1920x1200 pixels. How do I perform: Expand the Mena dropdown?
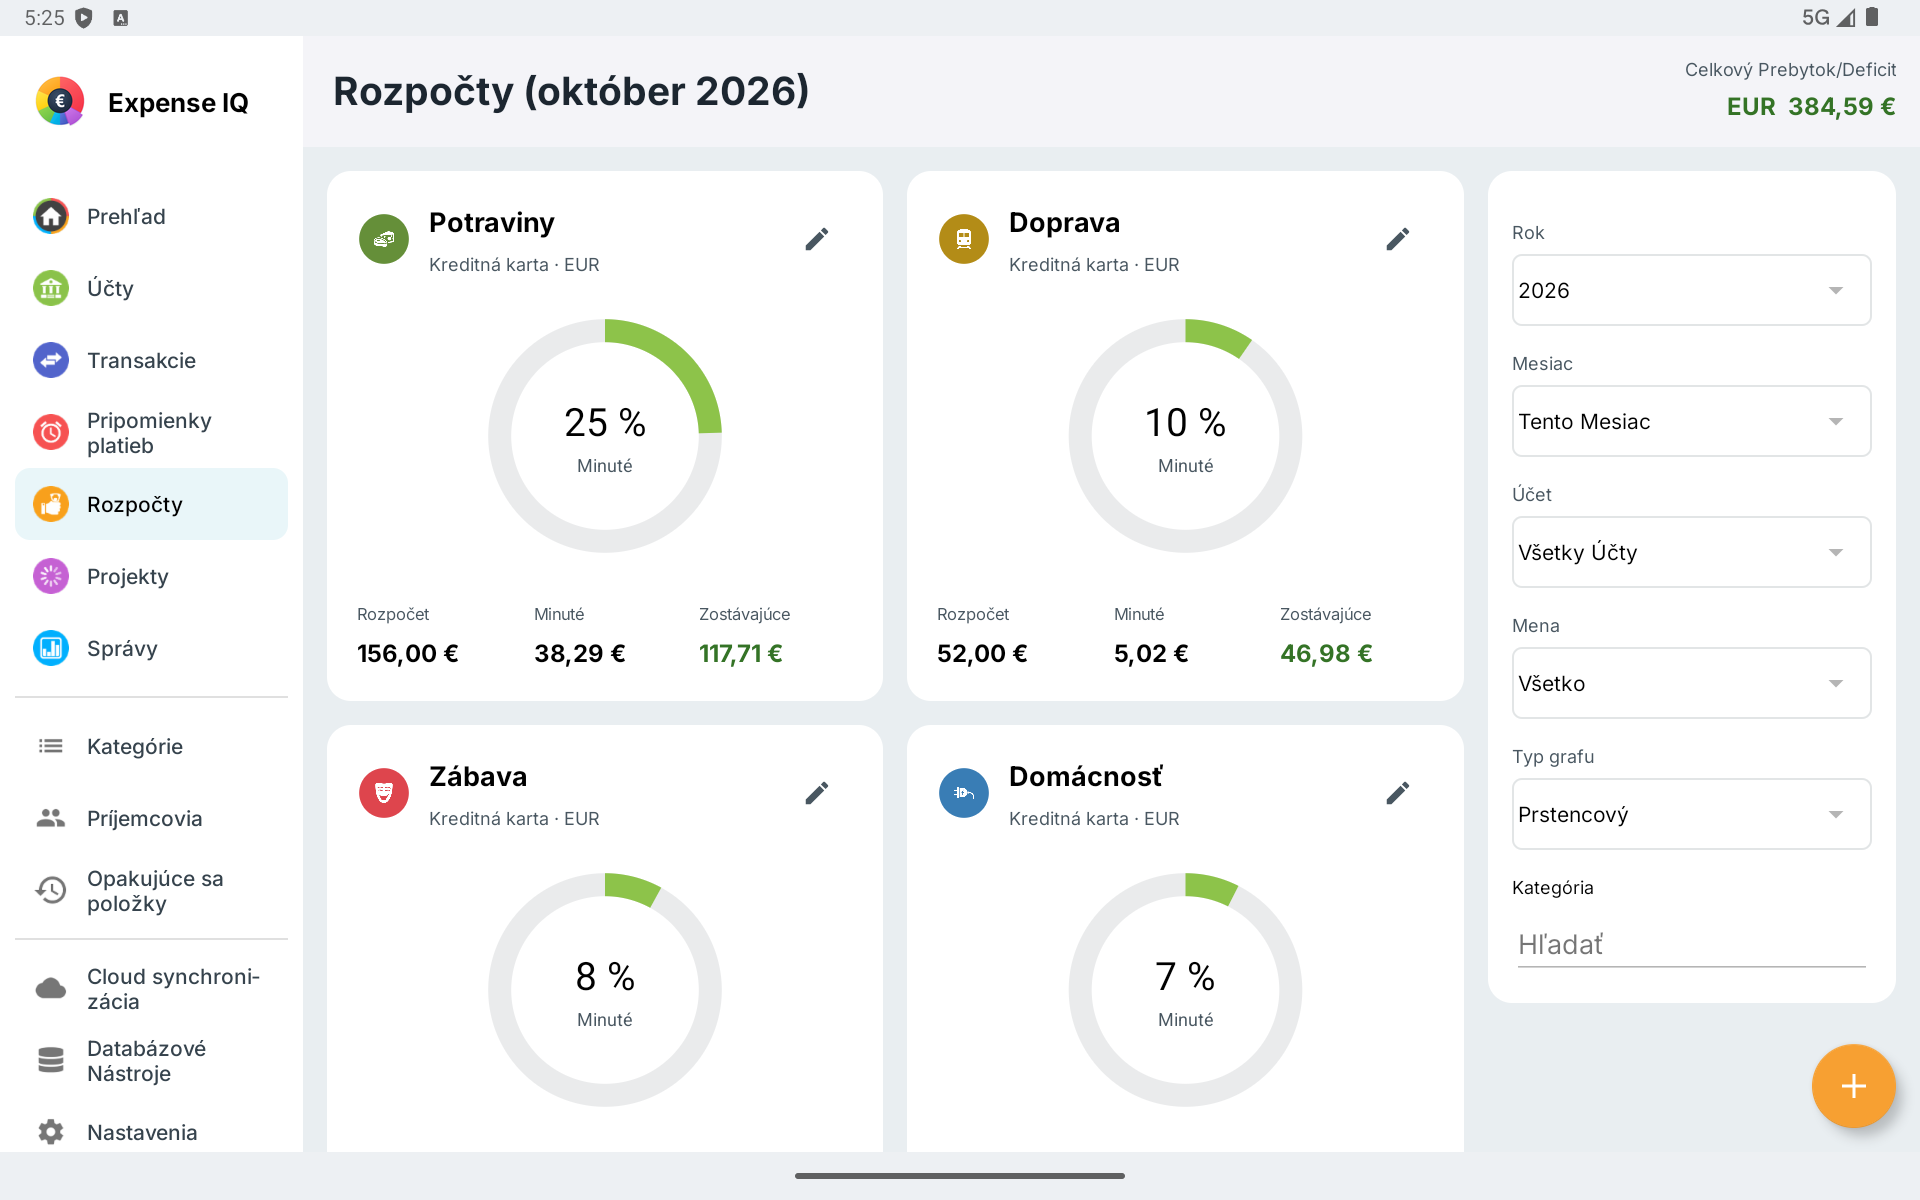[1691, 683]
